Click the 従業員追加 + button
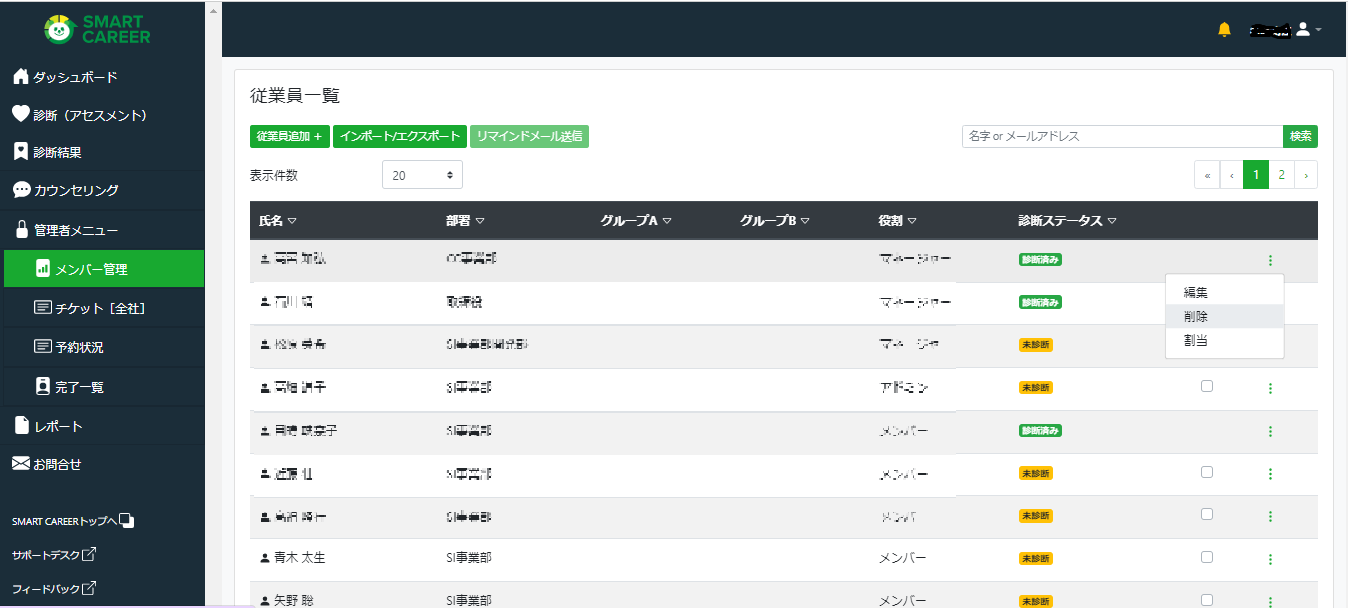Viewport: 1348px width, 608px height. 289,136
